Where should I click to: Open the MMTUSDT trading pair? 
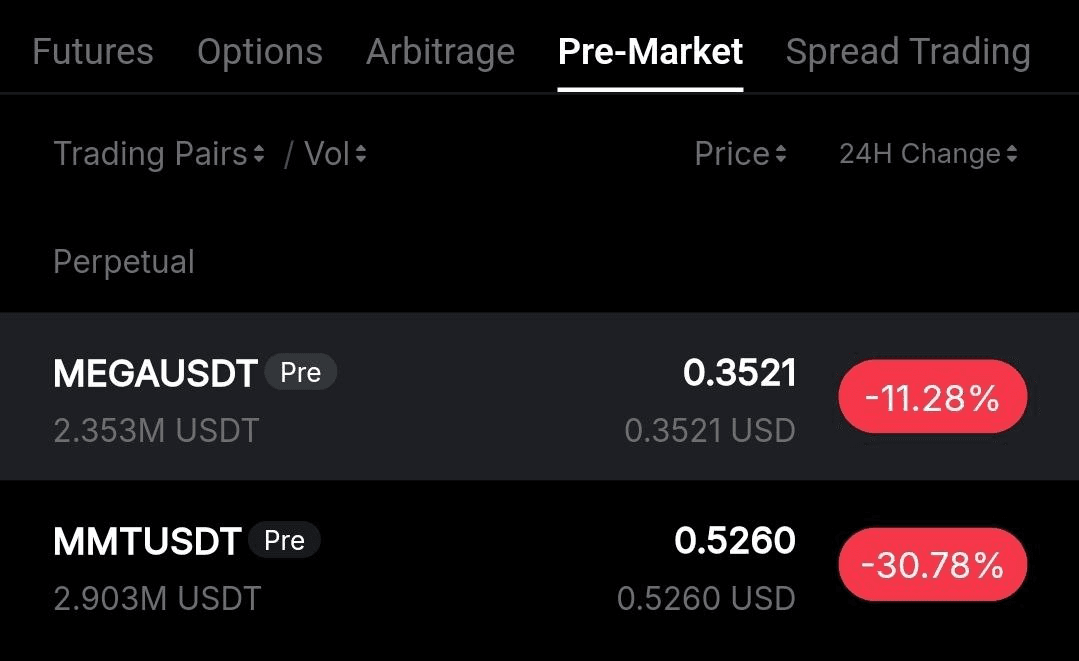pyautogui.click(x=146, y=540)
